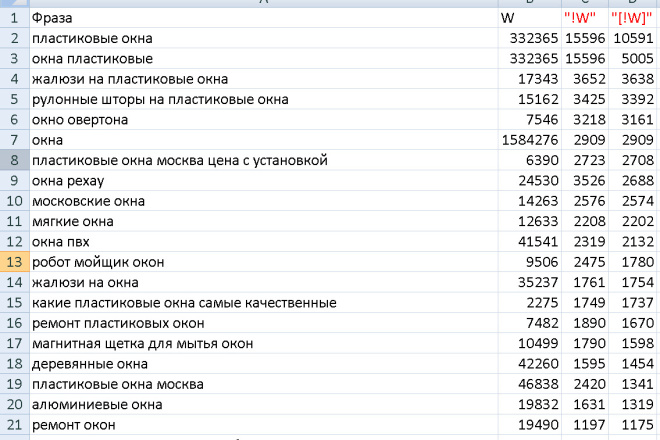The width and height of the screenshot is (660, 440).
Task: Click the value 2576 cell
Action: 585,201
